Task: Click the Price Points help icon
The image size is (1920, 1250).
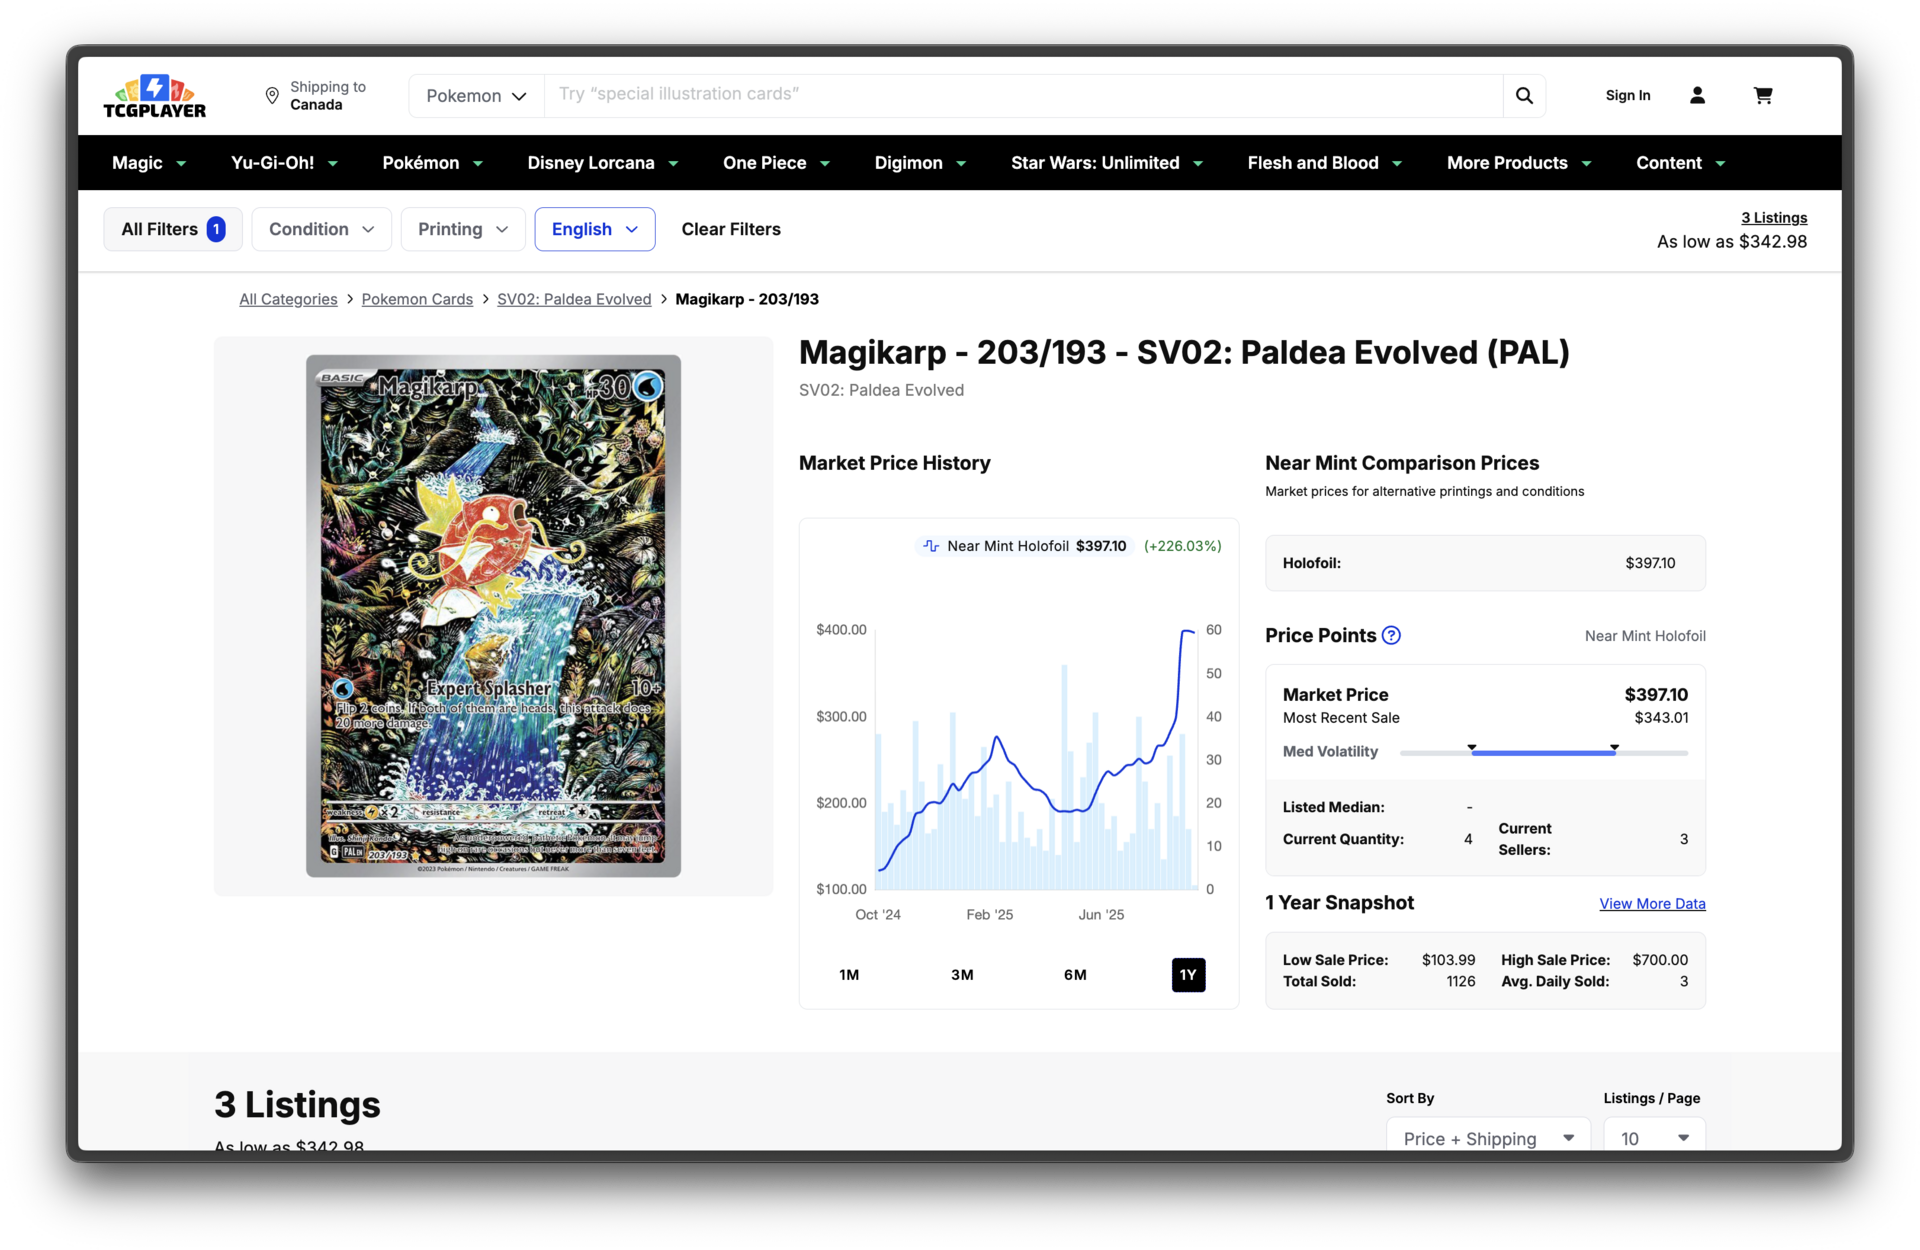Action: pyautogui.click(x=1391, y=636)
